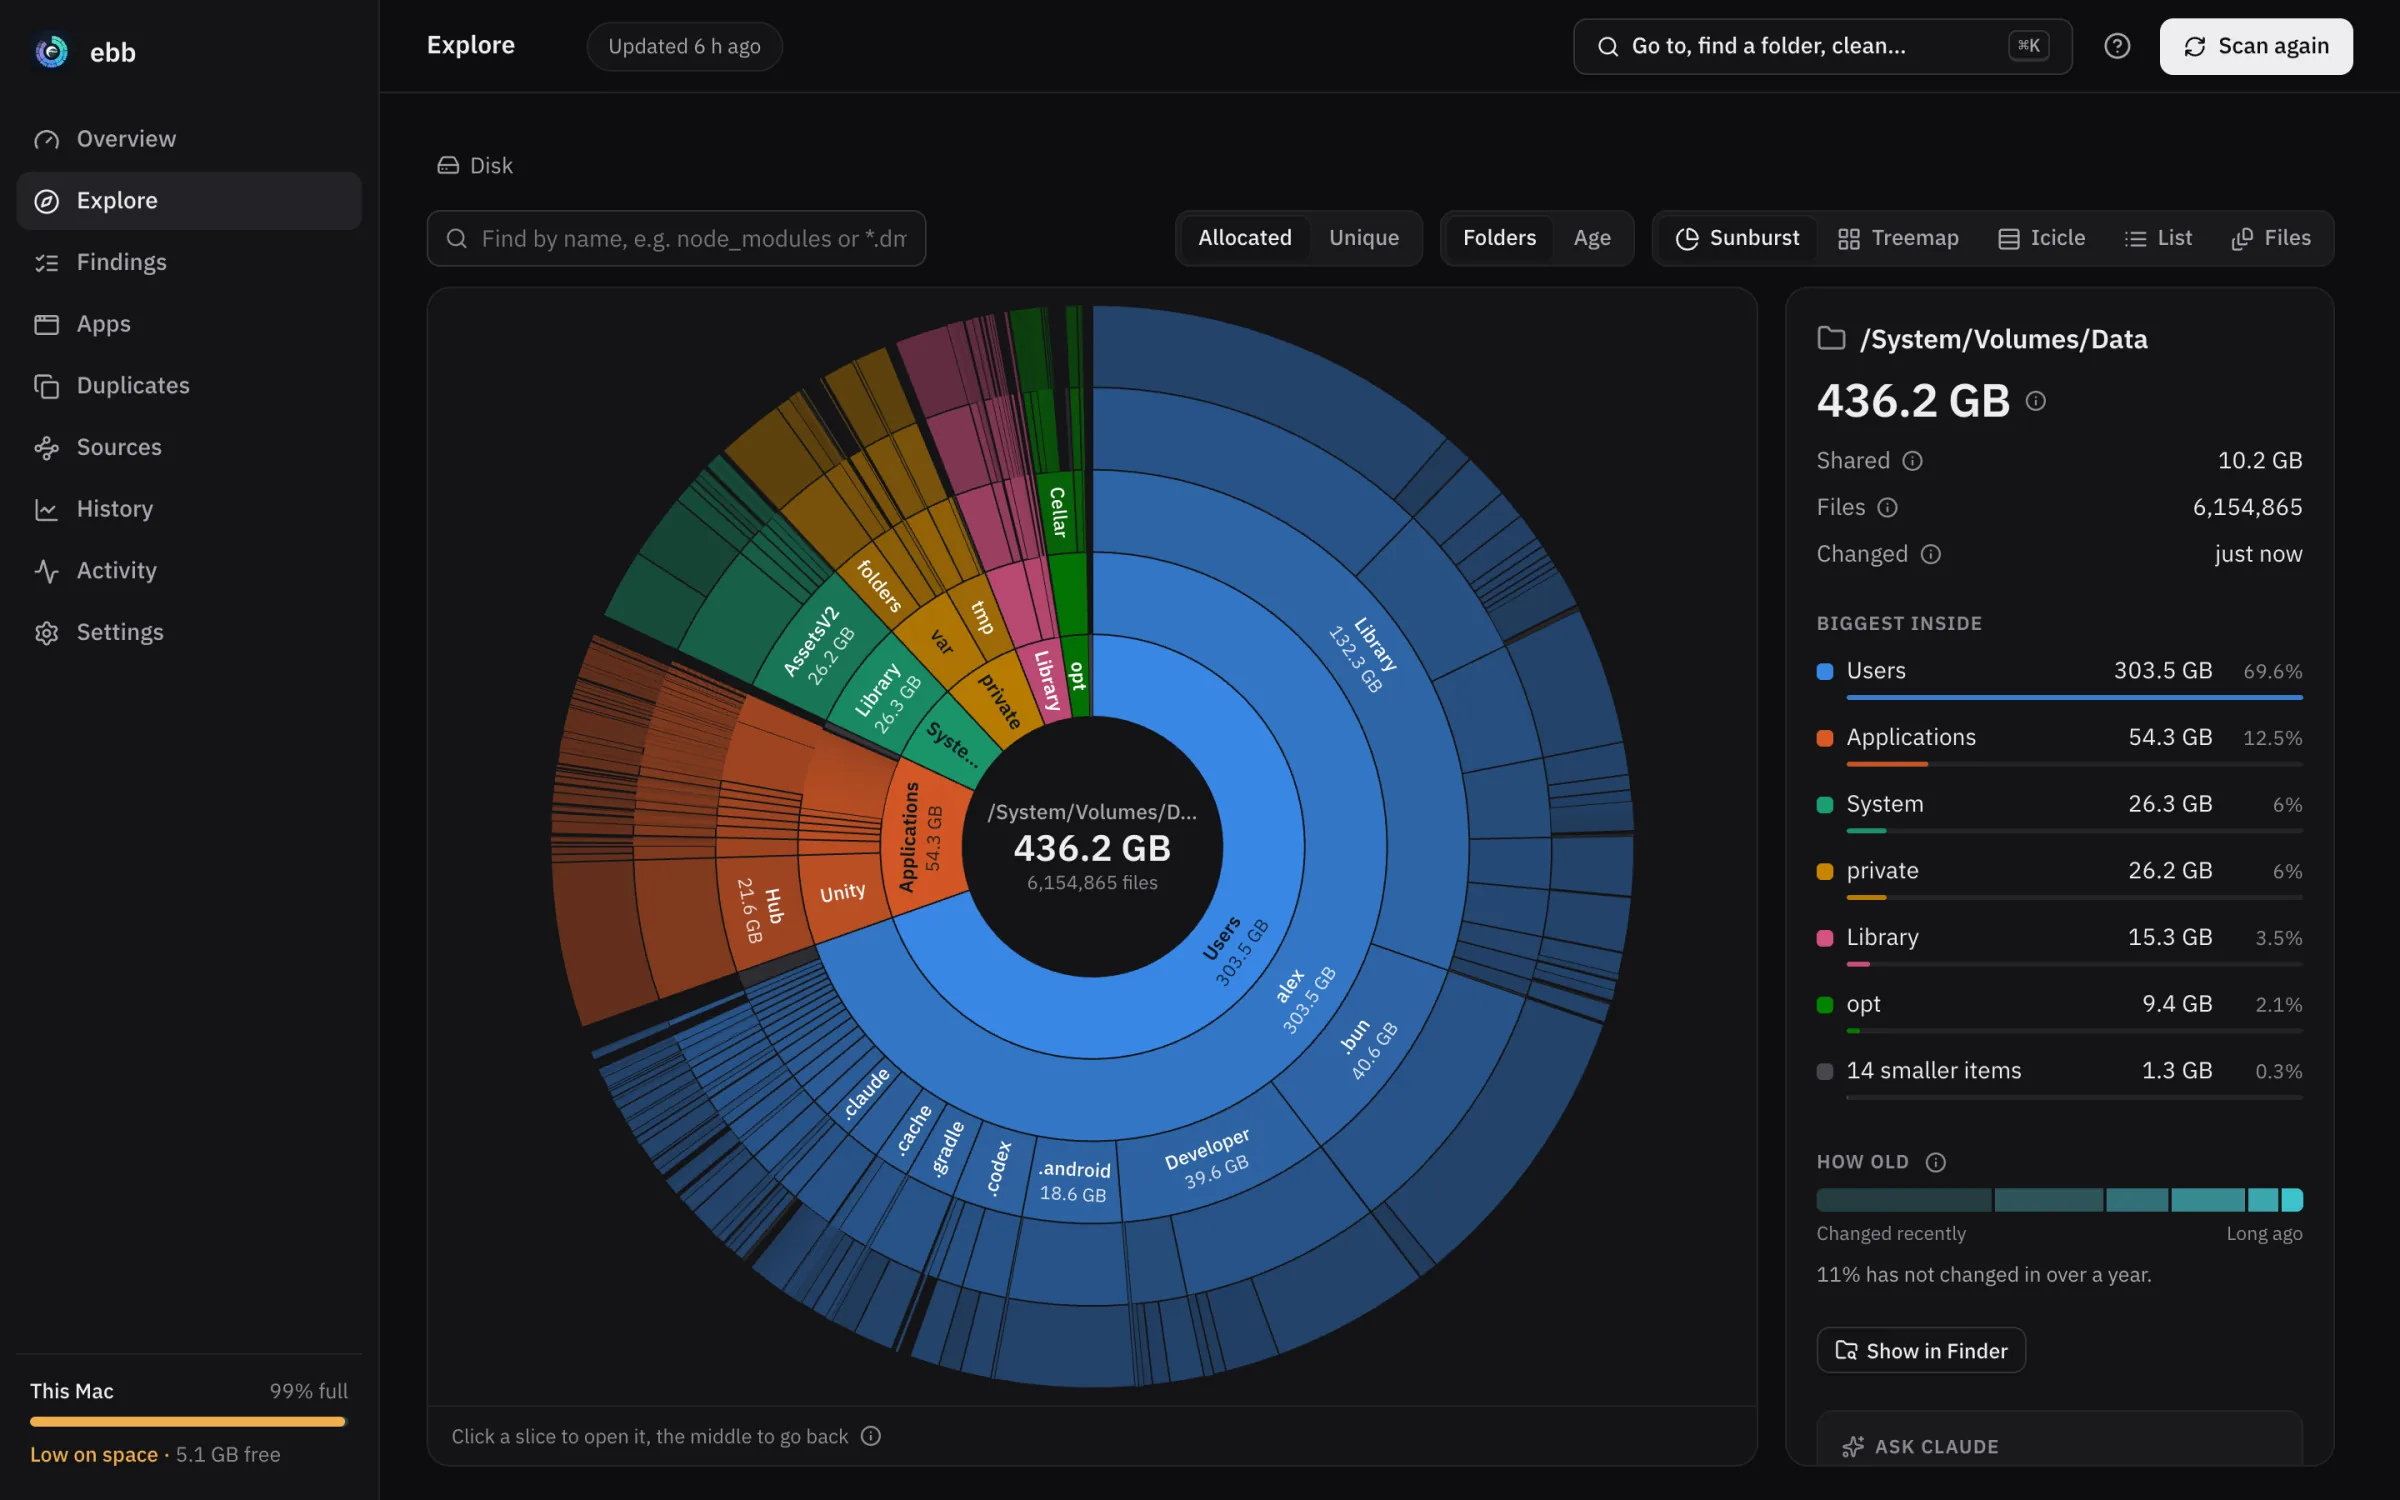Open the Users row in Biggest Inside

pyautogui.click(x=2059, y=679)
